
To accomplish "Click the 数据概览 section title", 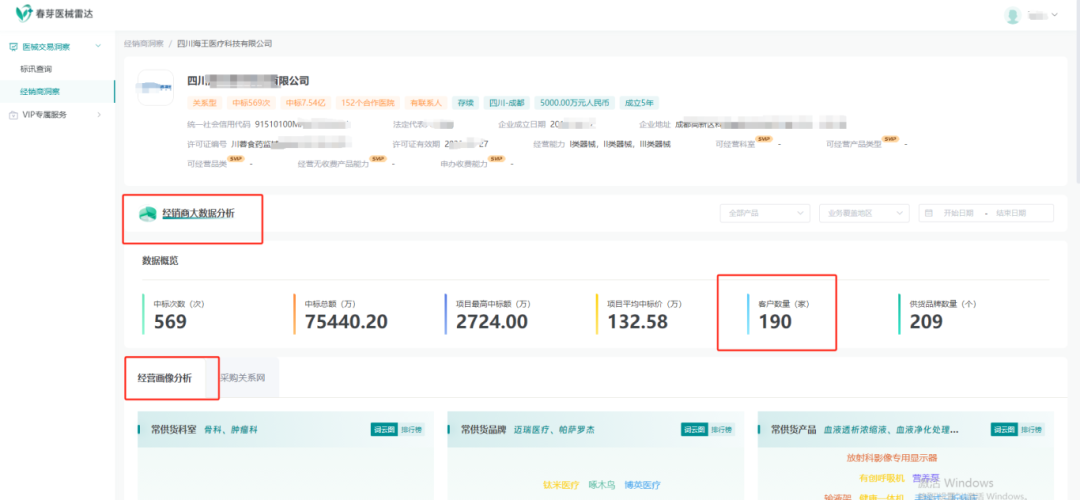I will [160, 260].
